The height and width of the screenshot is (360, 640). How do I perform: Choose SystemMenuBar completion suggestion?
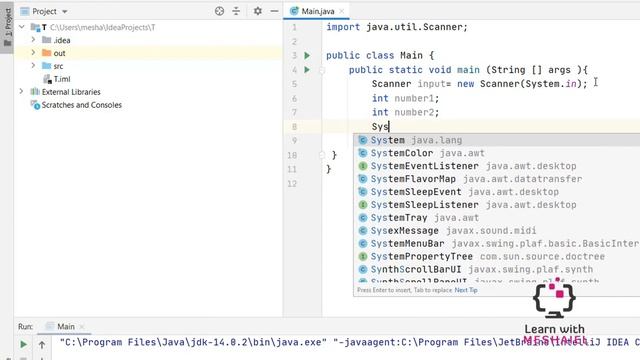(x=496, y=244)
